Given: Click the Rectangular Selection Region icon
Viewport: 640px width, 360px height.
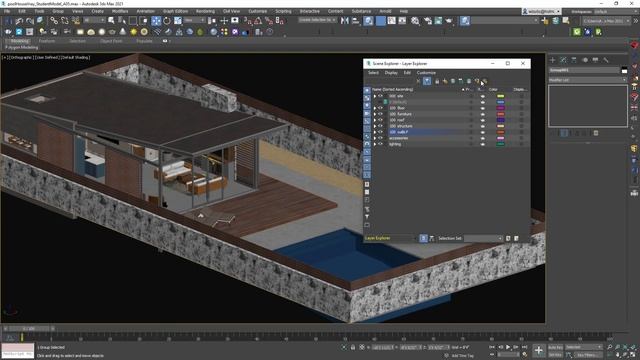Looking at the screenshot, I should [133, 20].
